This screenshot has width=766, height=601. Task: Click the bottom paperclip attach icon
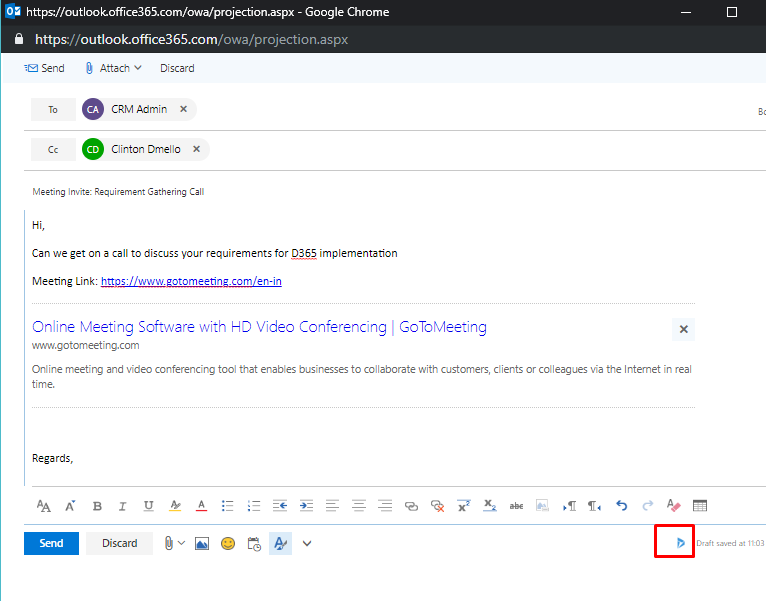click(169, 543)
